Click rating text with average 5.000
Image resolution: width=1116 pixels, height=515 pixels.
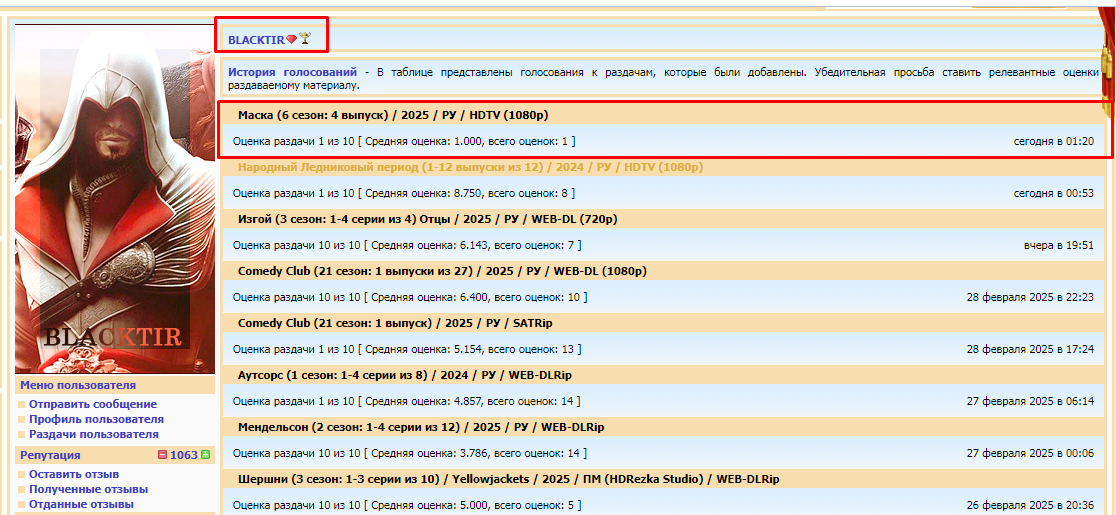click(407, 506)
